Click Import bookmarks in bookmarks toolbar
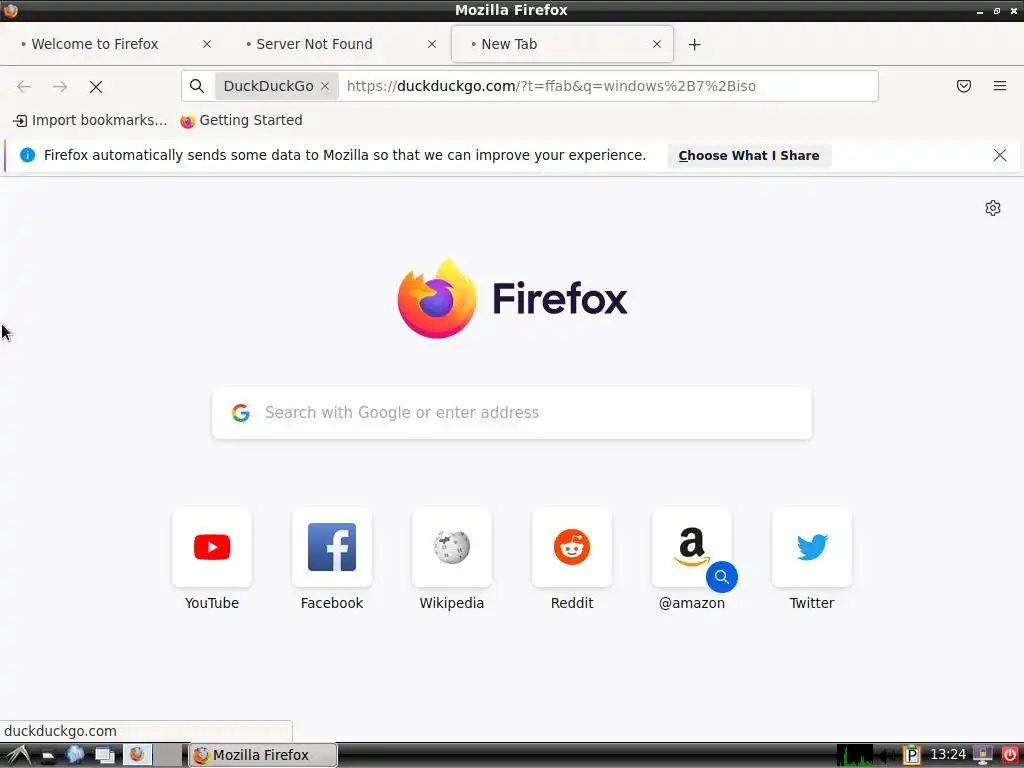The height and width of the screenshot is (768, 1024). [x=90, y=120]
